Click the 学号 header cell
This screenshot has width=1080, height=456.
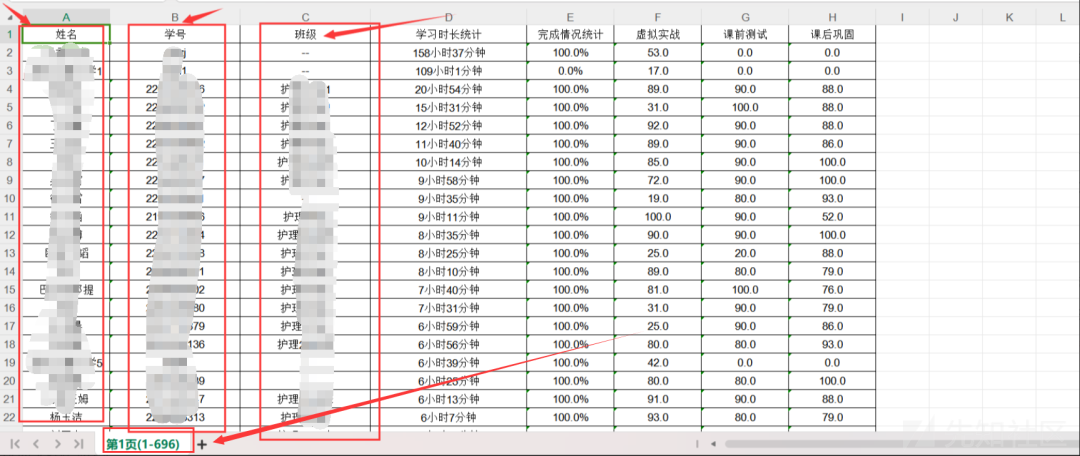point(175,34)
